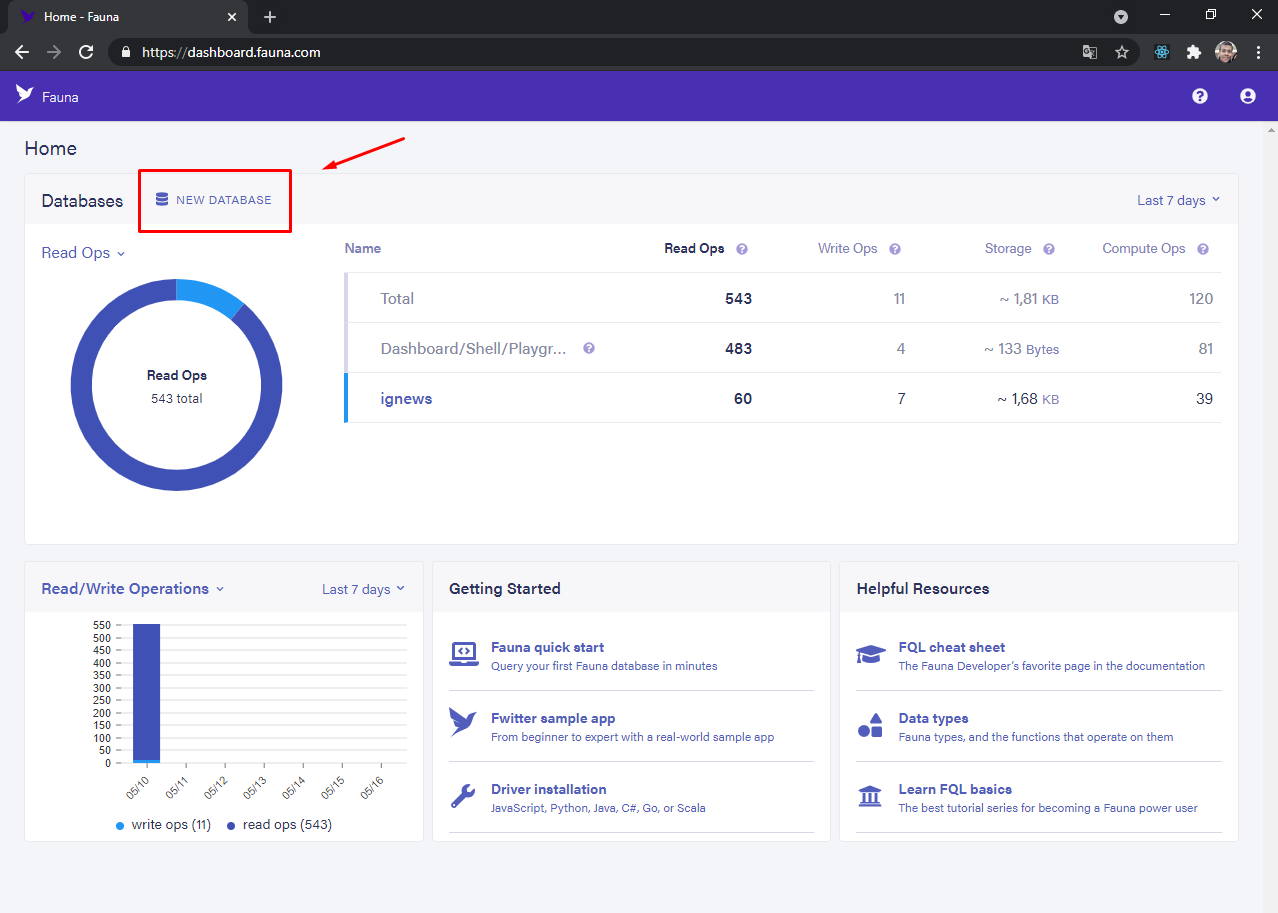Open the Driver installation link
This screenshot has height=913, width=1278.
point(548,789)
